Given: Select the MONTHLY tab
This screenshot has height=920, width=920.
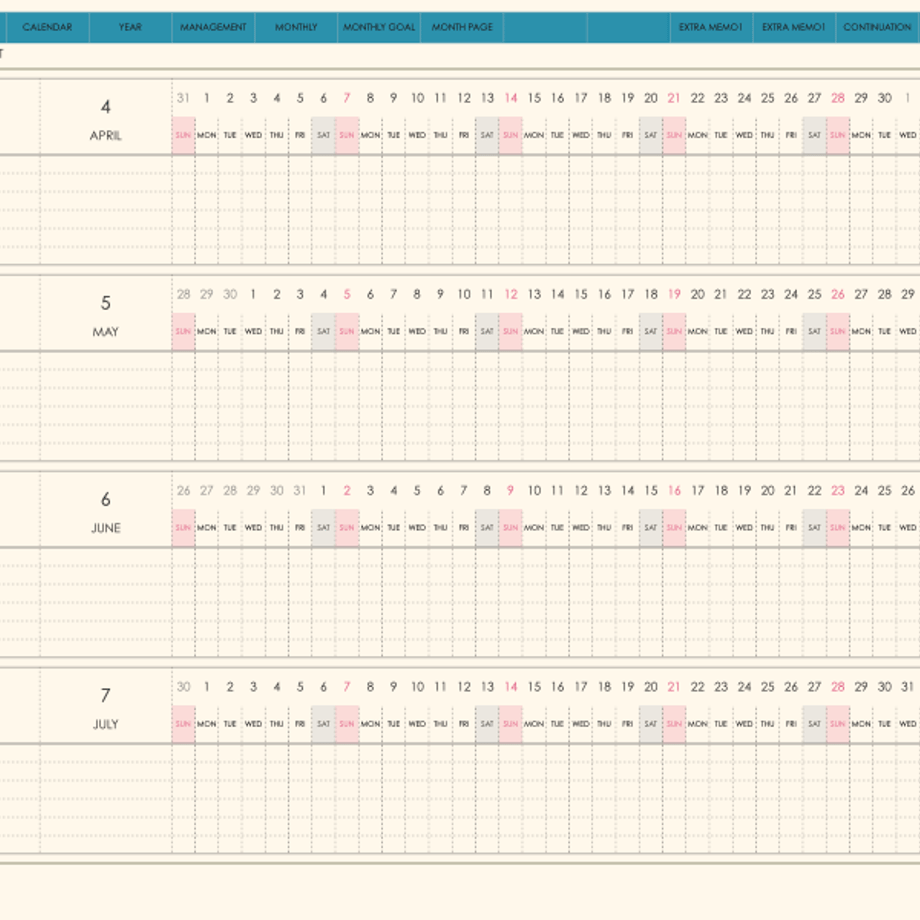Looking at the screenshot, I should (x=296, y=27).
